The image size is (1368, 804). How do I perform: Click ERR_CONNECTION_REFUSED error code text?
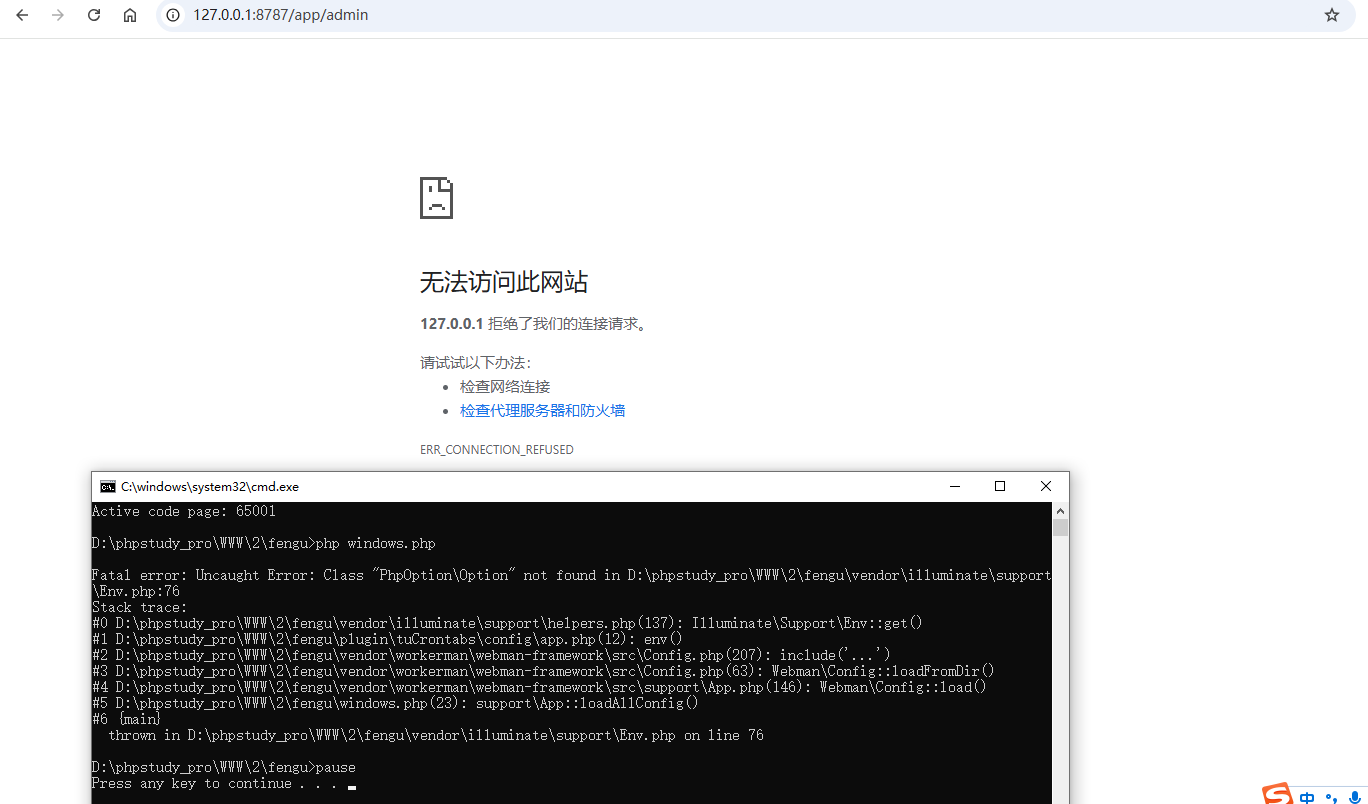pyautogui.click(x=497, y=450)
